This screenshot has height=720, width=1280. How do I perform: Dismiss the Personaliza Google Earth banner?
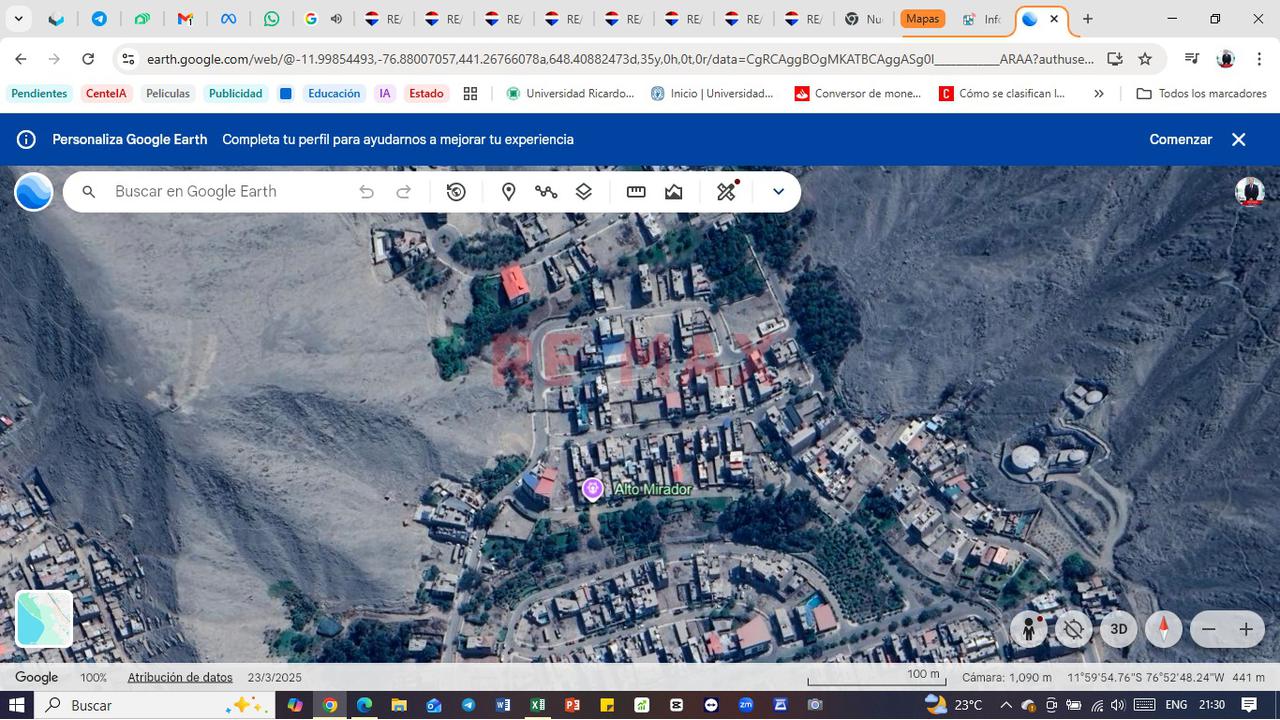[1239, 140]
